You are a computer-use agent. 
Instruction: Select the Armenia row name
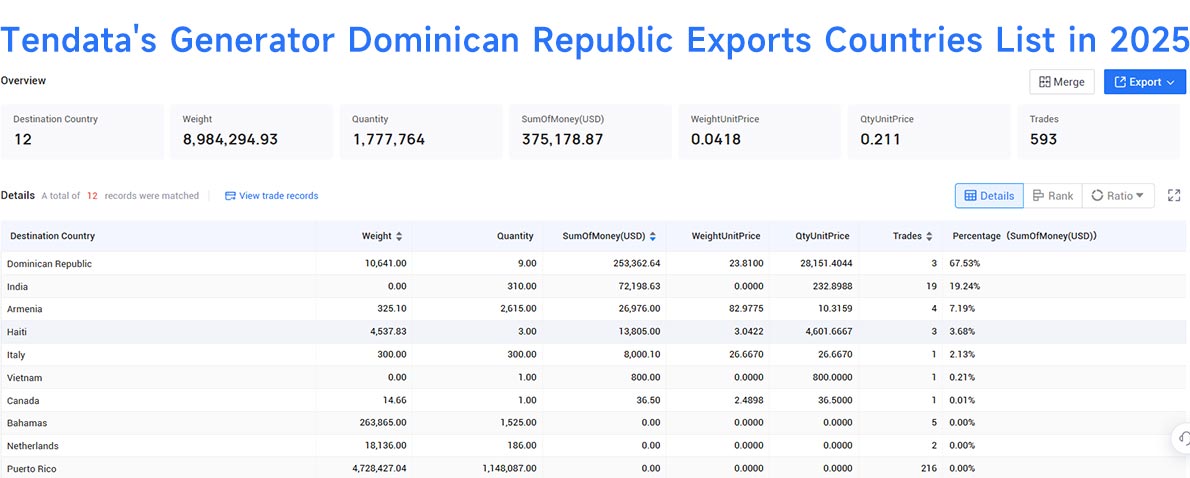point(24,310)
